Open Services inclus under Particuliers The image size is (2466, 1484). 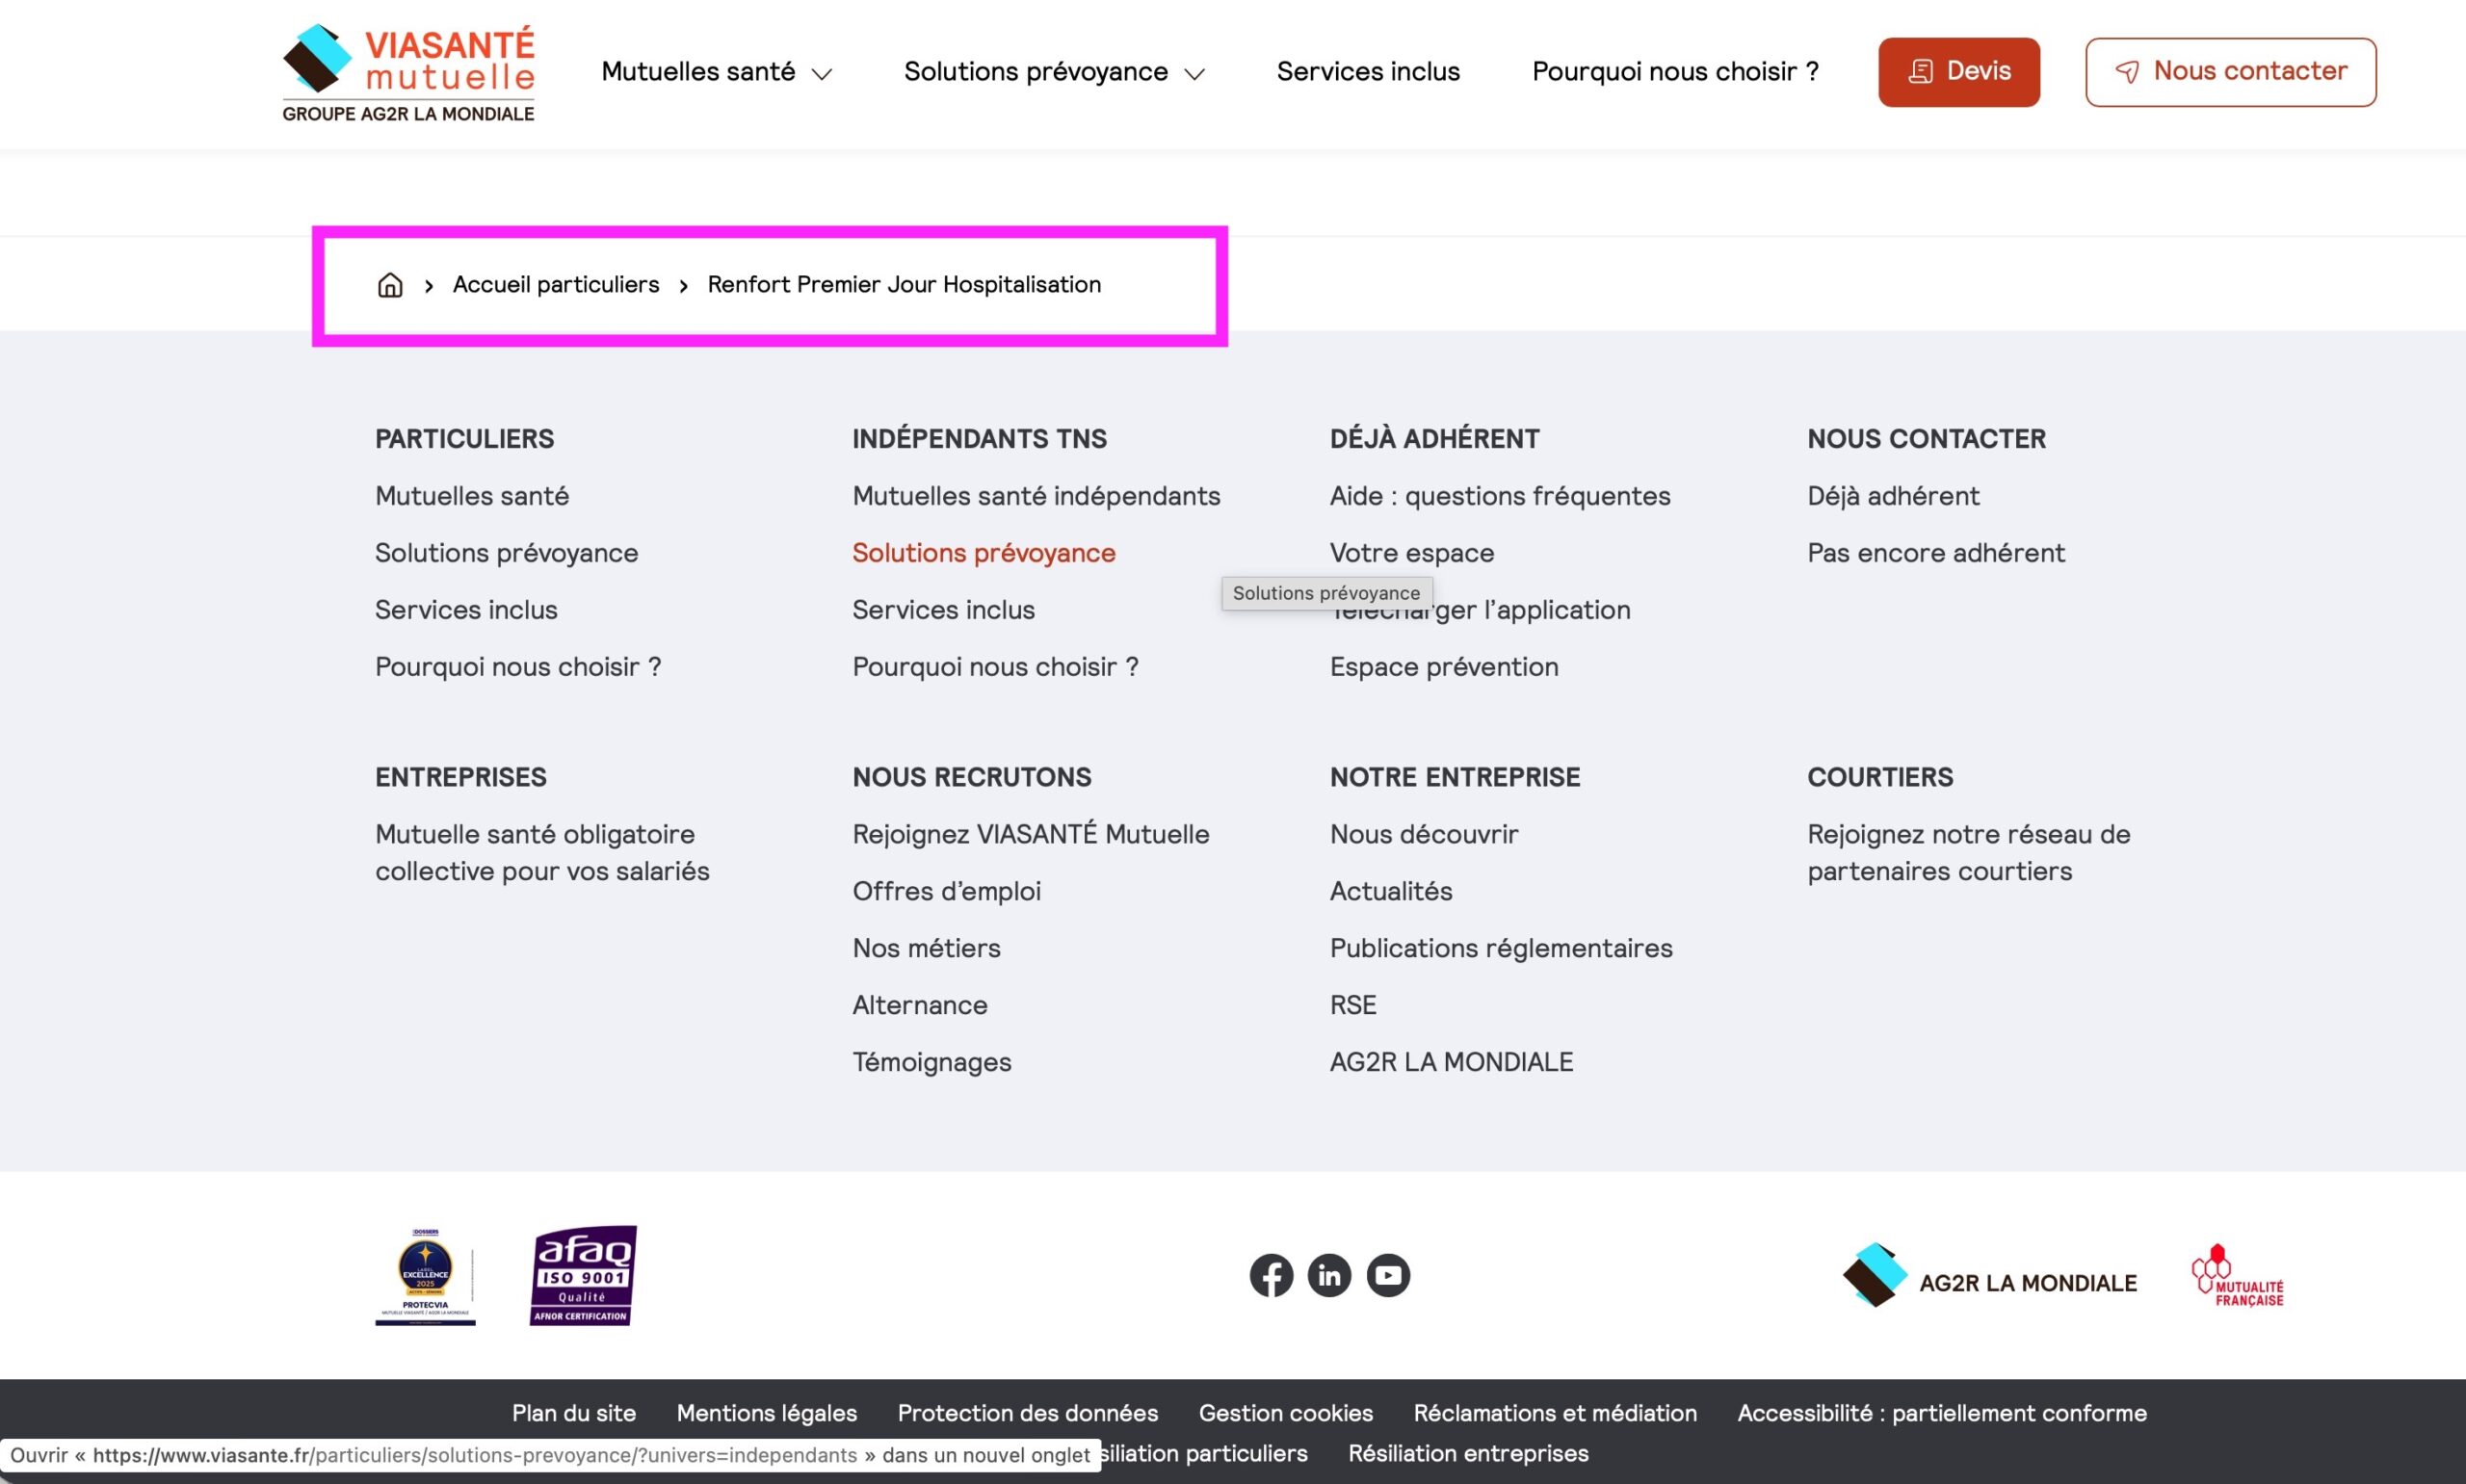466,610
